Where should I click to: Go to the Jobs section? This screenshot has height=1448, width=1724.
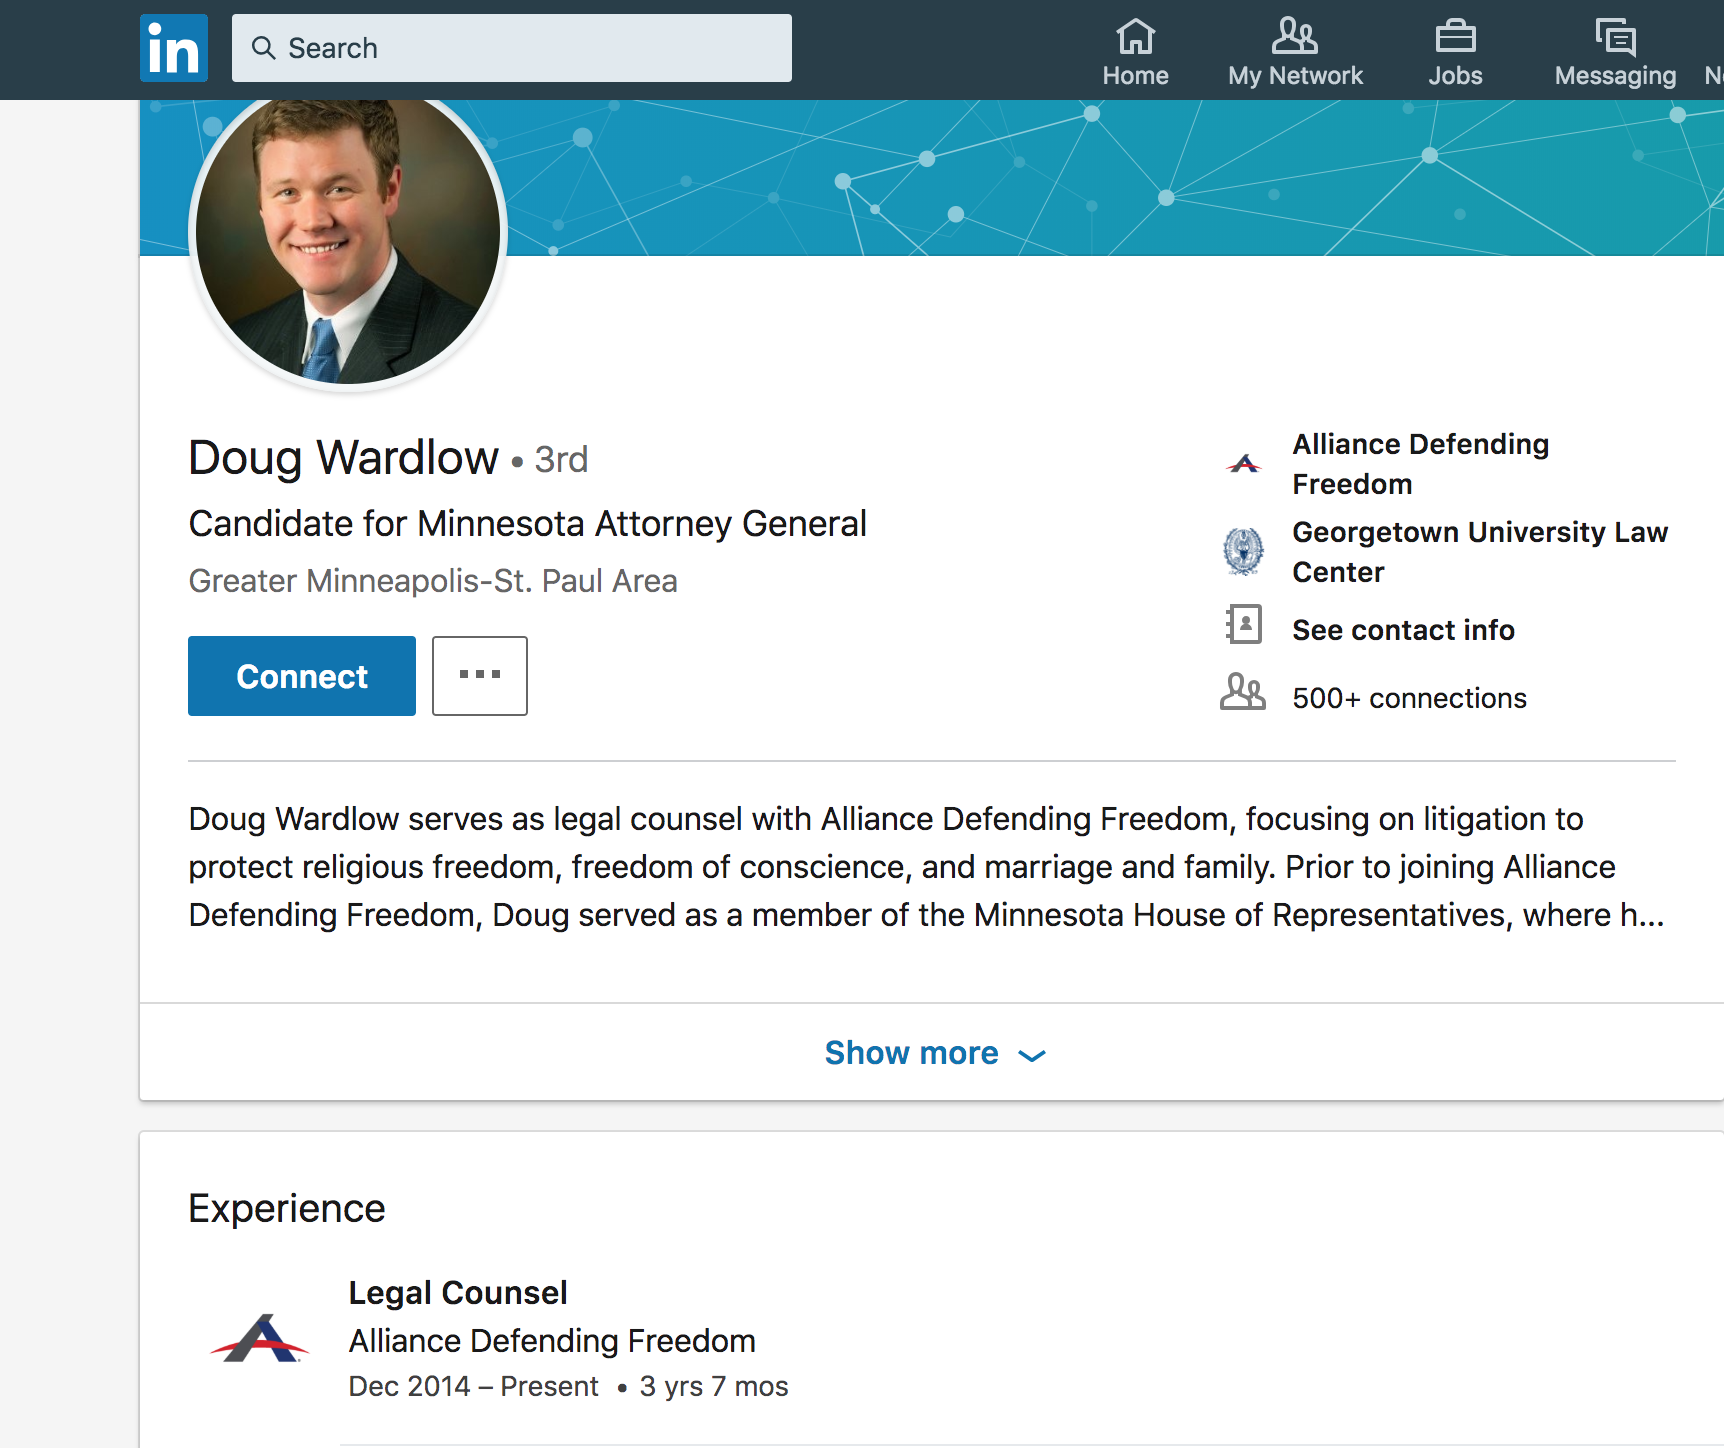coord(1455,52)
